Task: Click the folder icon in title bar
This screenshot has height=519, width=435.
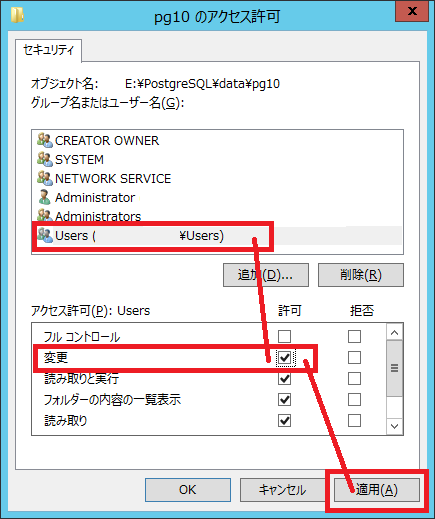Action: coord(17,15)
